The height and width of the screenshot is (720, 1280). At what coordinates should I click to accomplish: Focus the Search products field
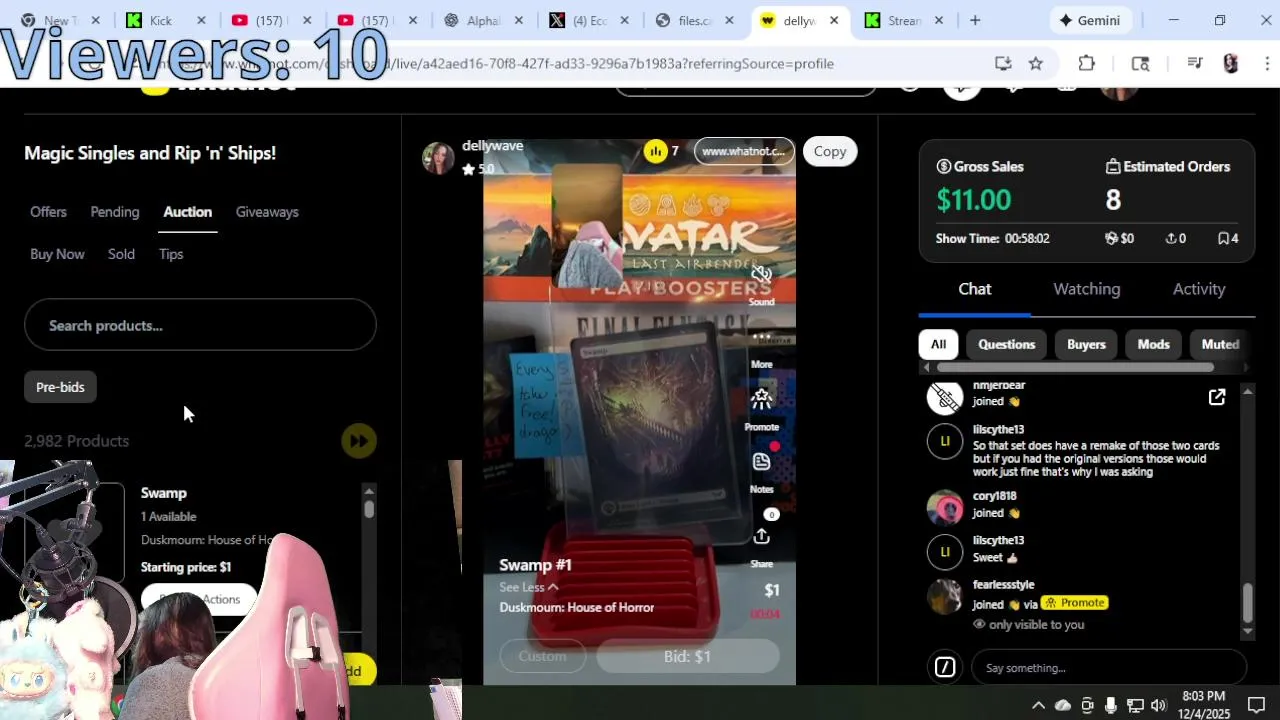(x=200, y=325)
